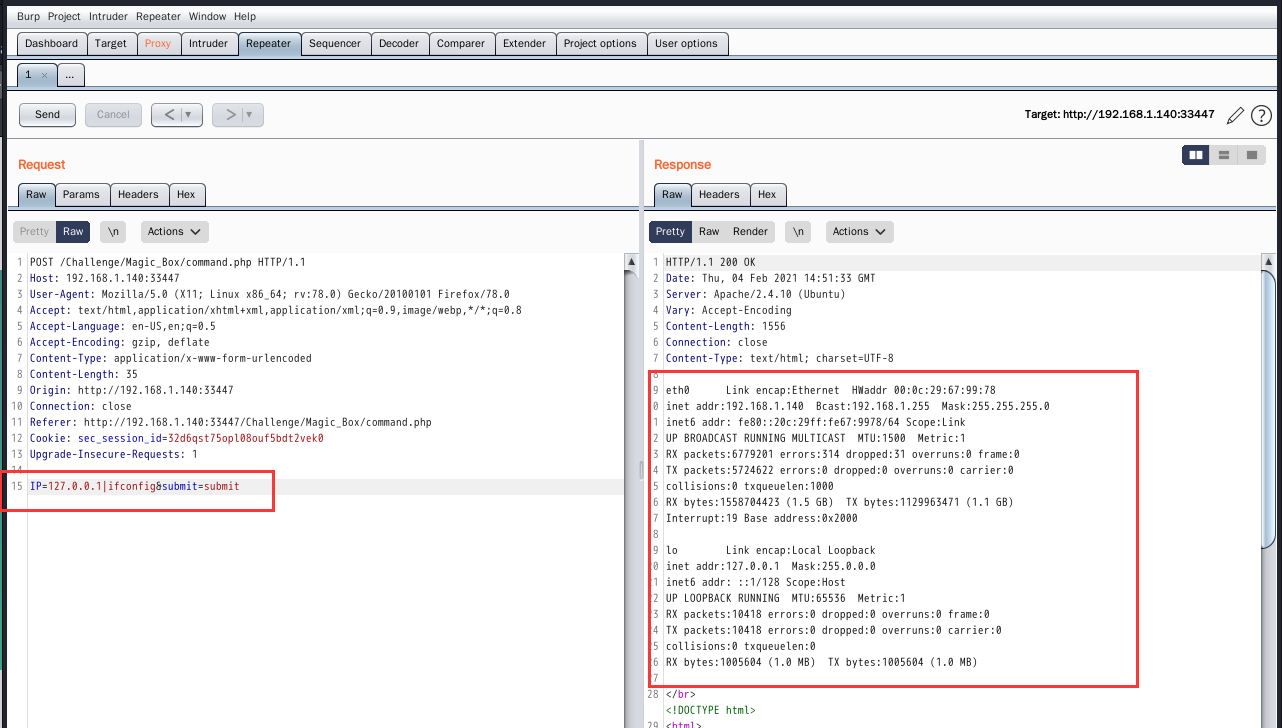Viewport: 1282px width, 728px height.
Task: Open response Headers tab
Action: click(x=719, y=195)
